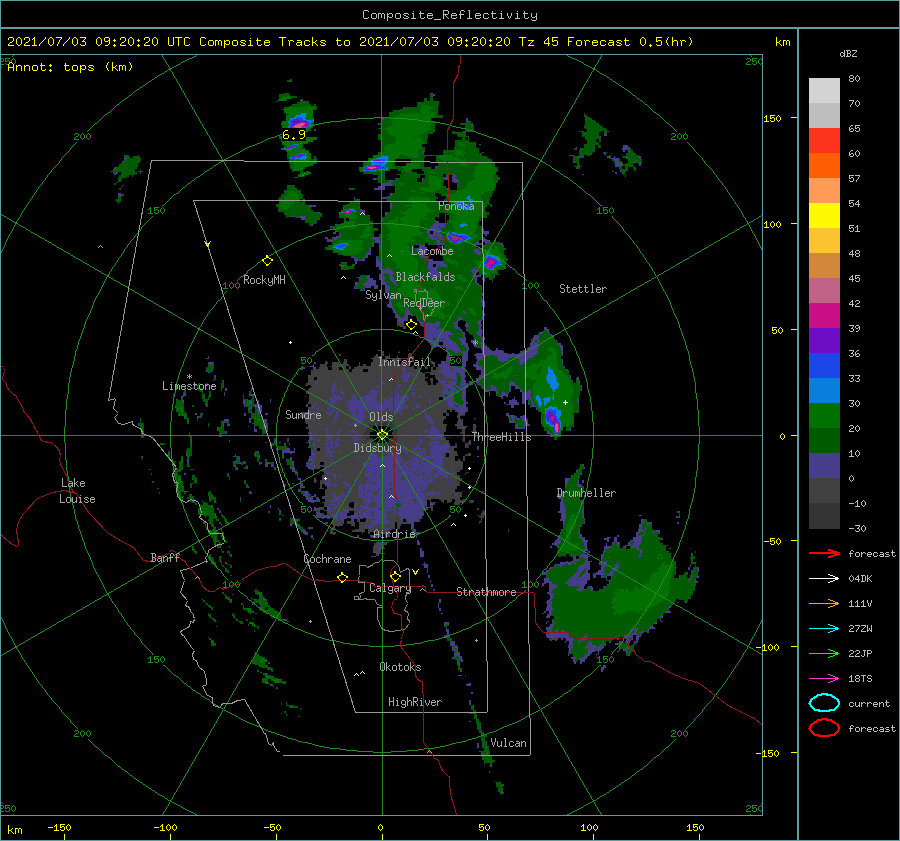Click the Cochrane town label
This screenshot has width=900, height=841.
click(x=327, y=559)
